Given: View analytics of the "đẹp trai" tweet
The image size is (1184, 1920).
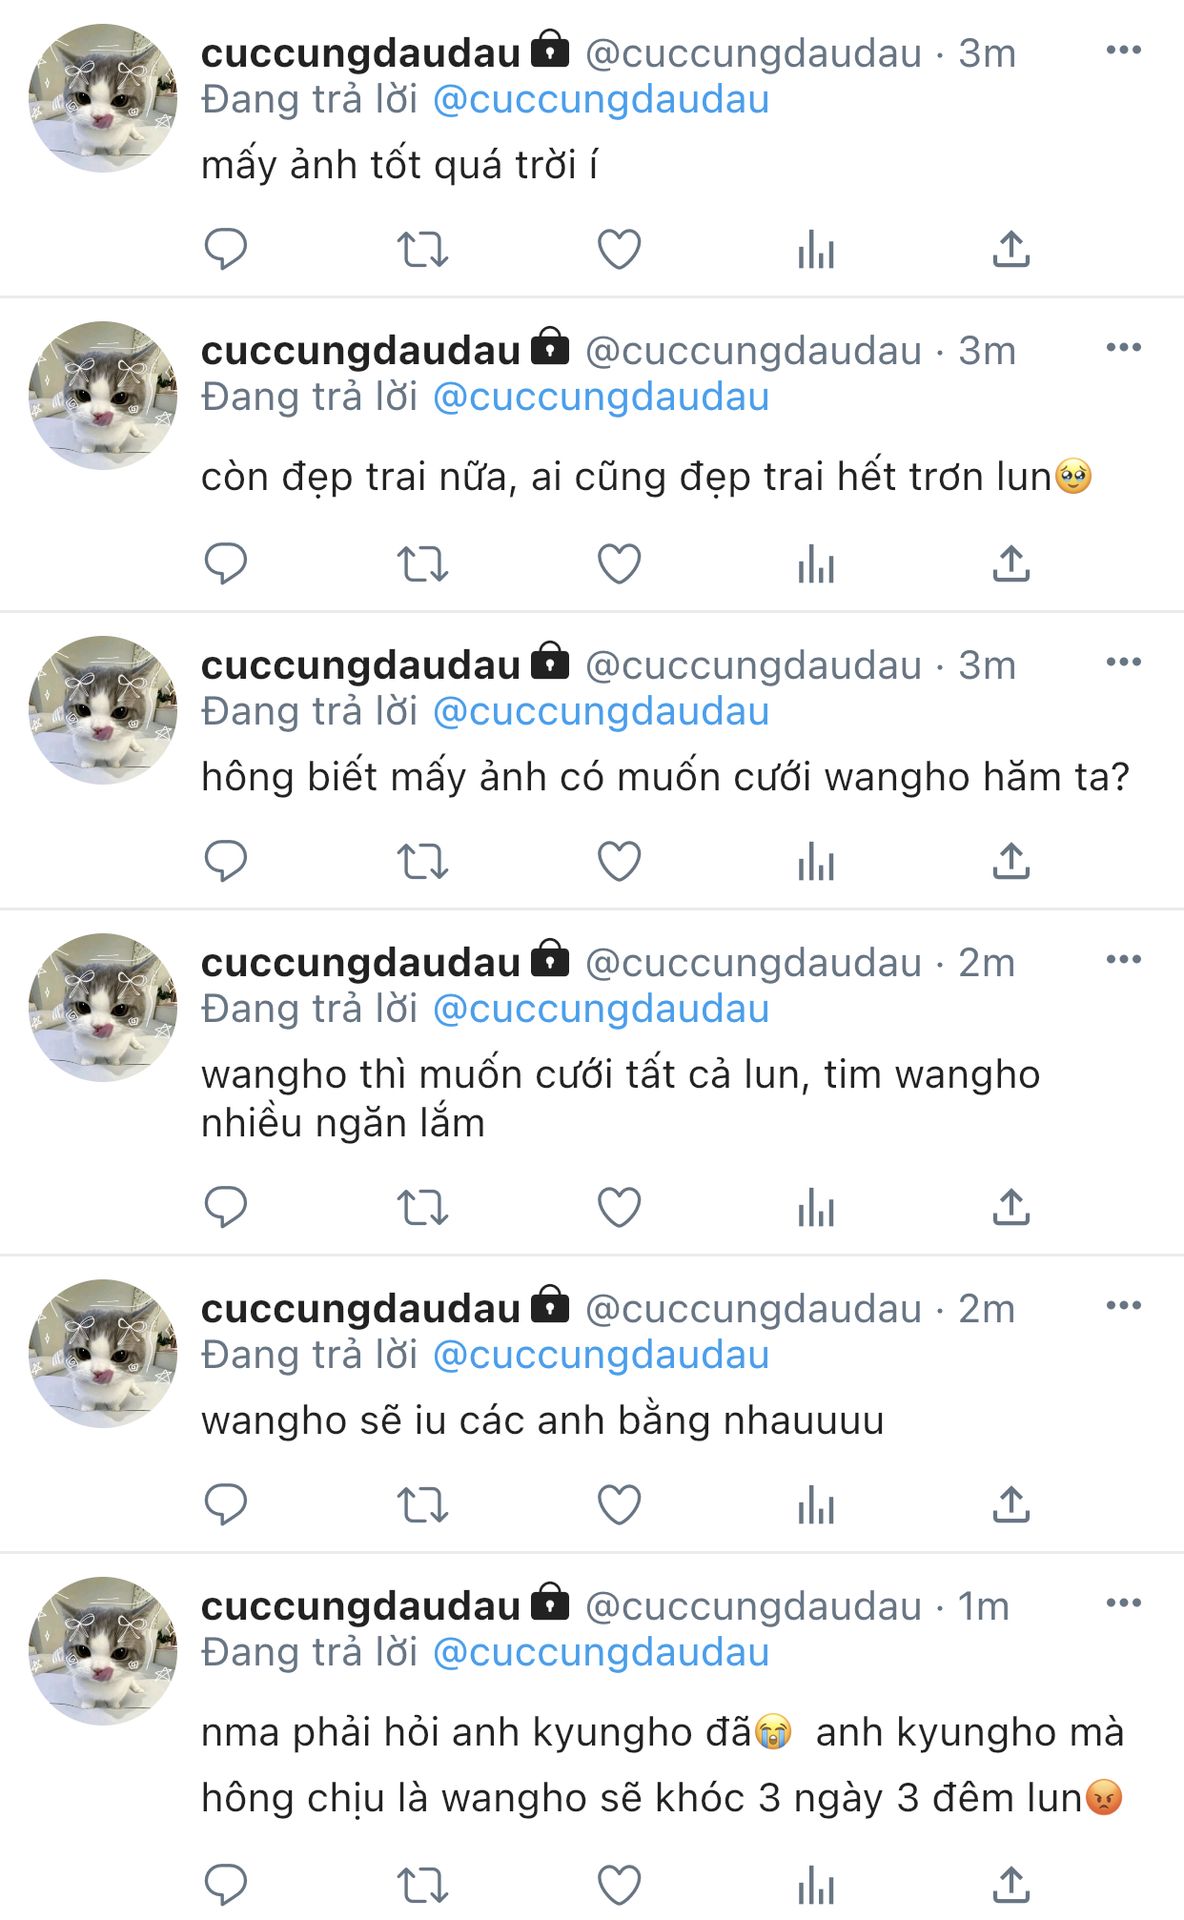Looking at the screenshot, I should pos(816,564).
